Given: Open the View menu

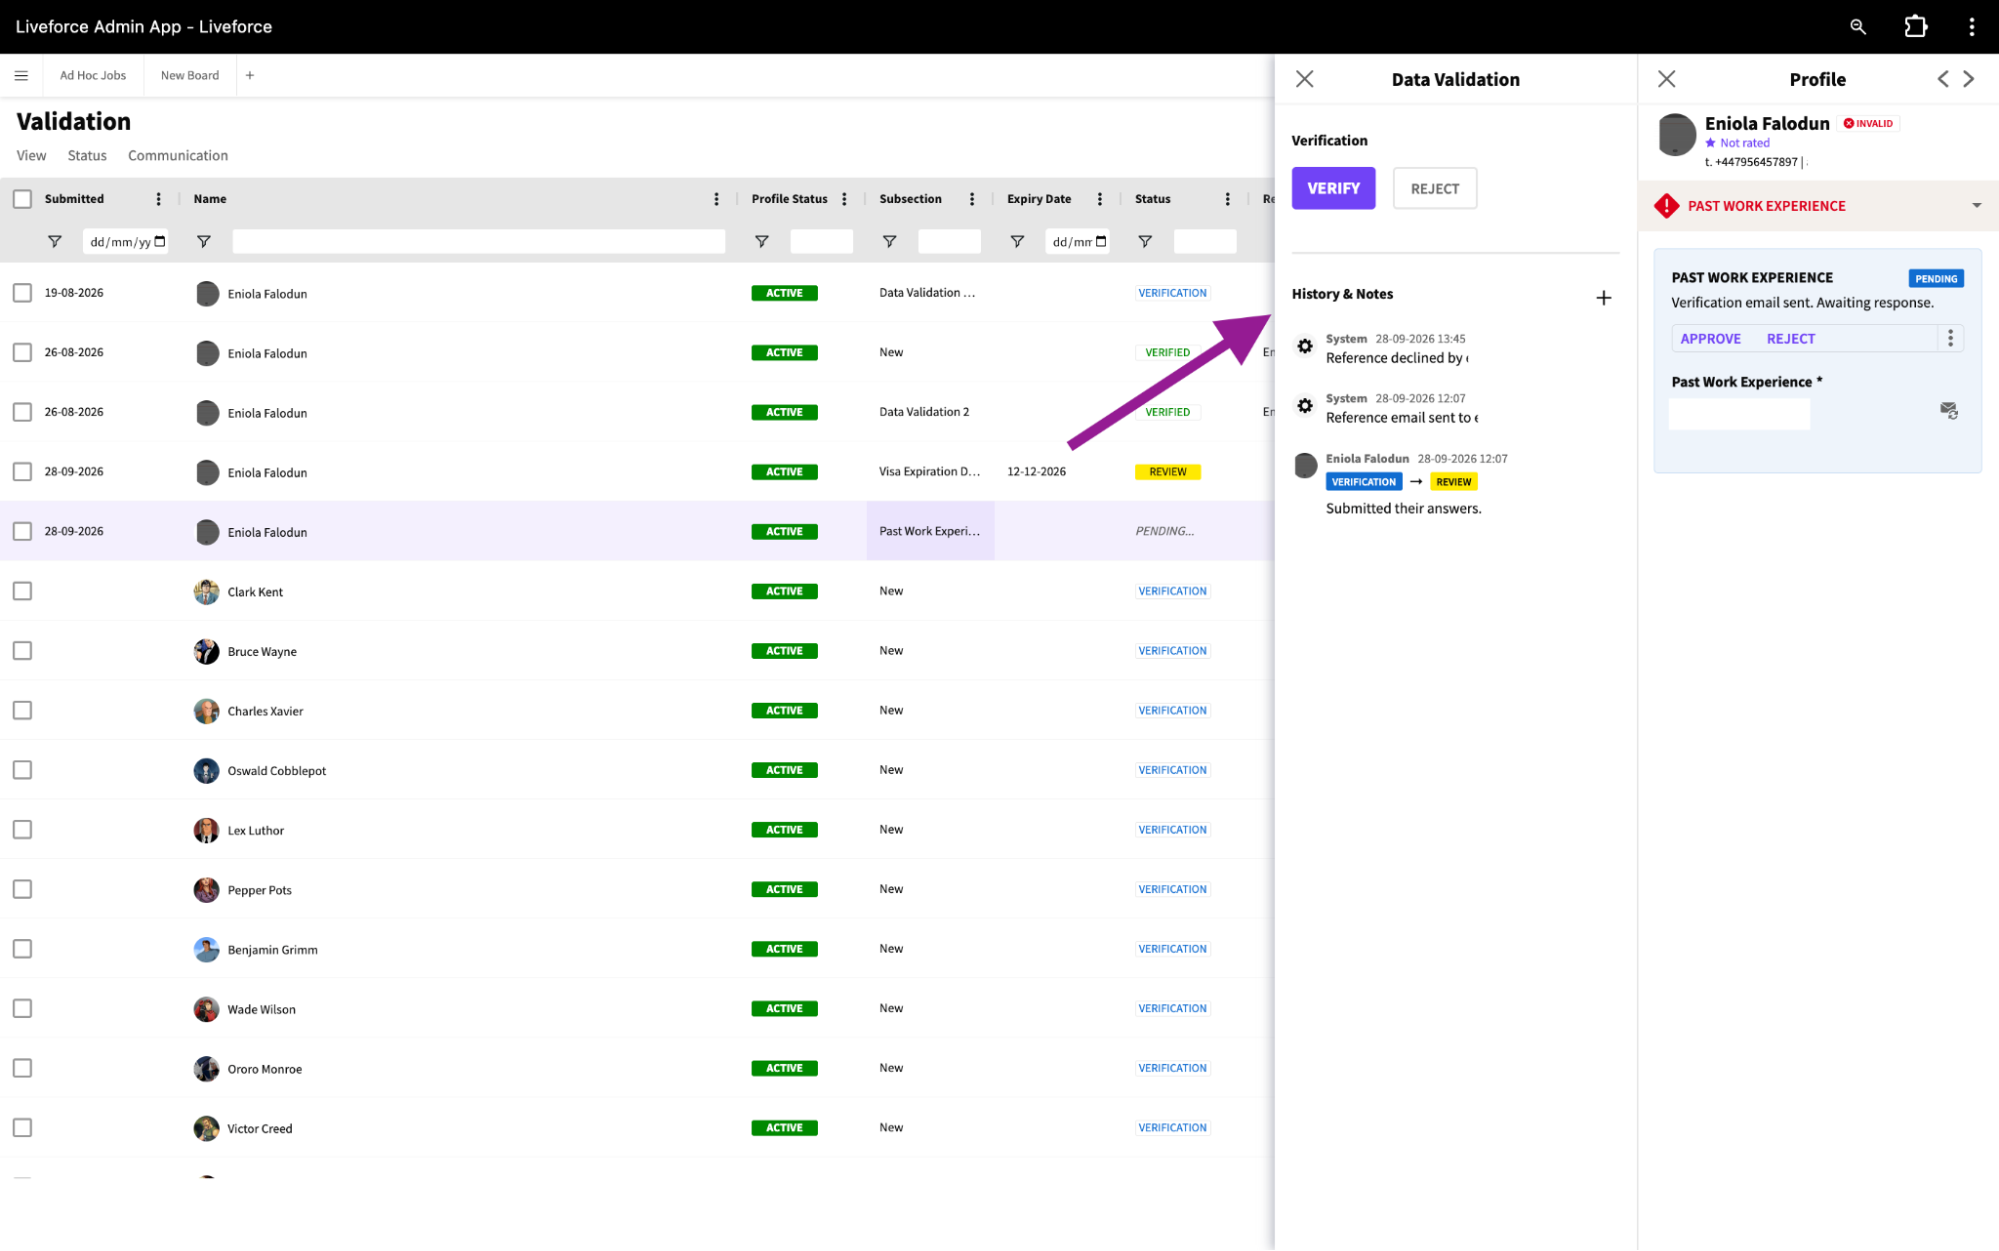Looking at the screenshot, I should pos(31,155).
